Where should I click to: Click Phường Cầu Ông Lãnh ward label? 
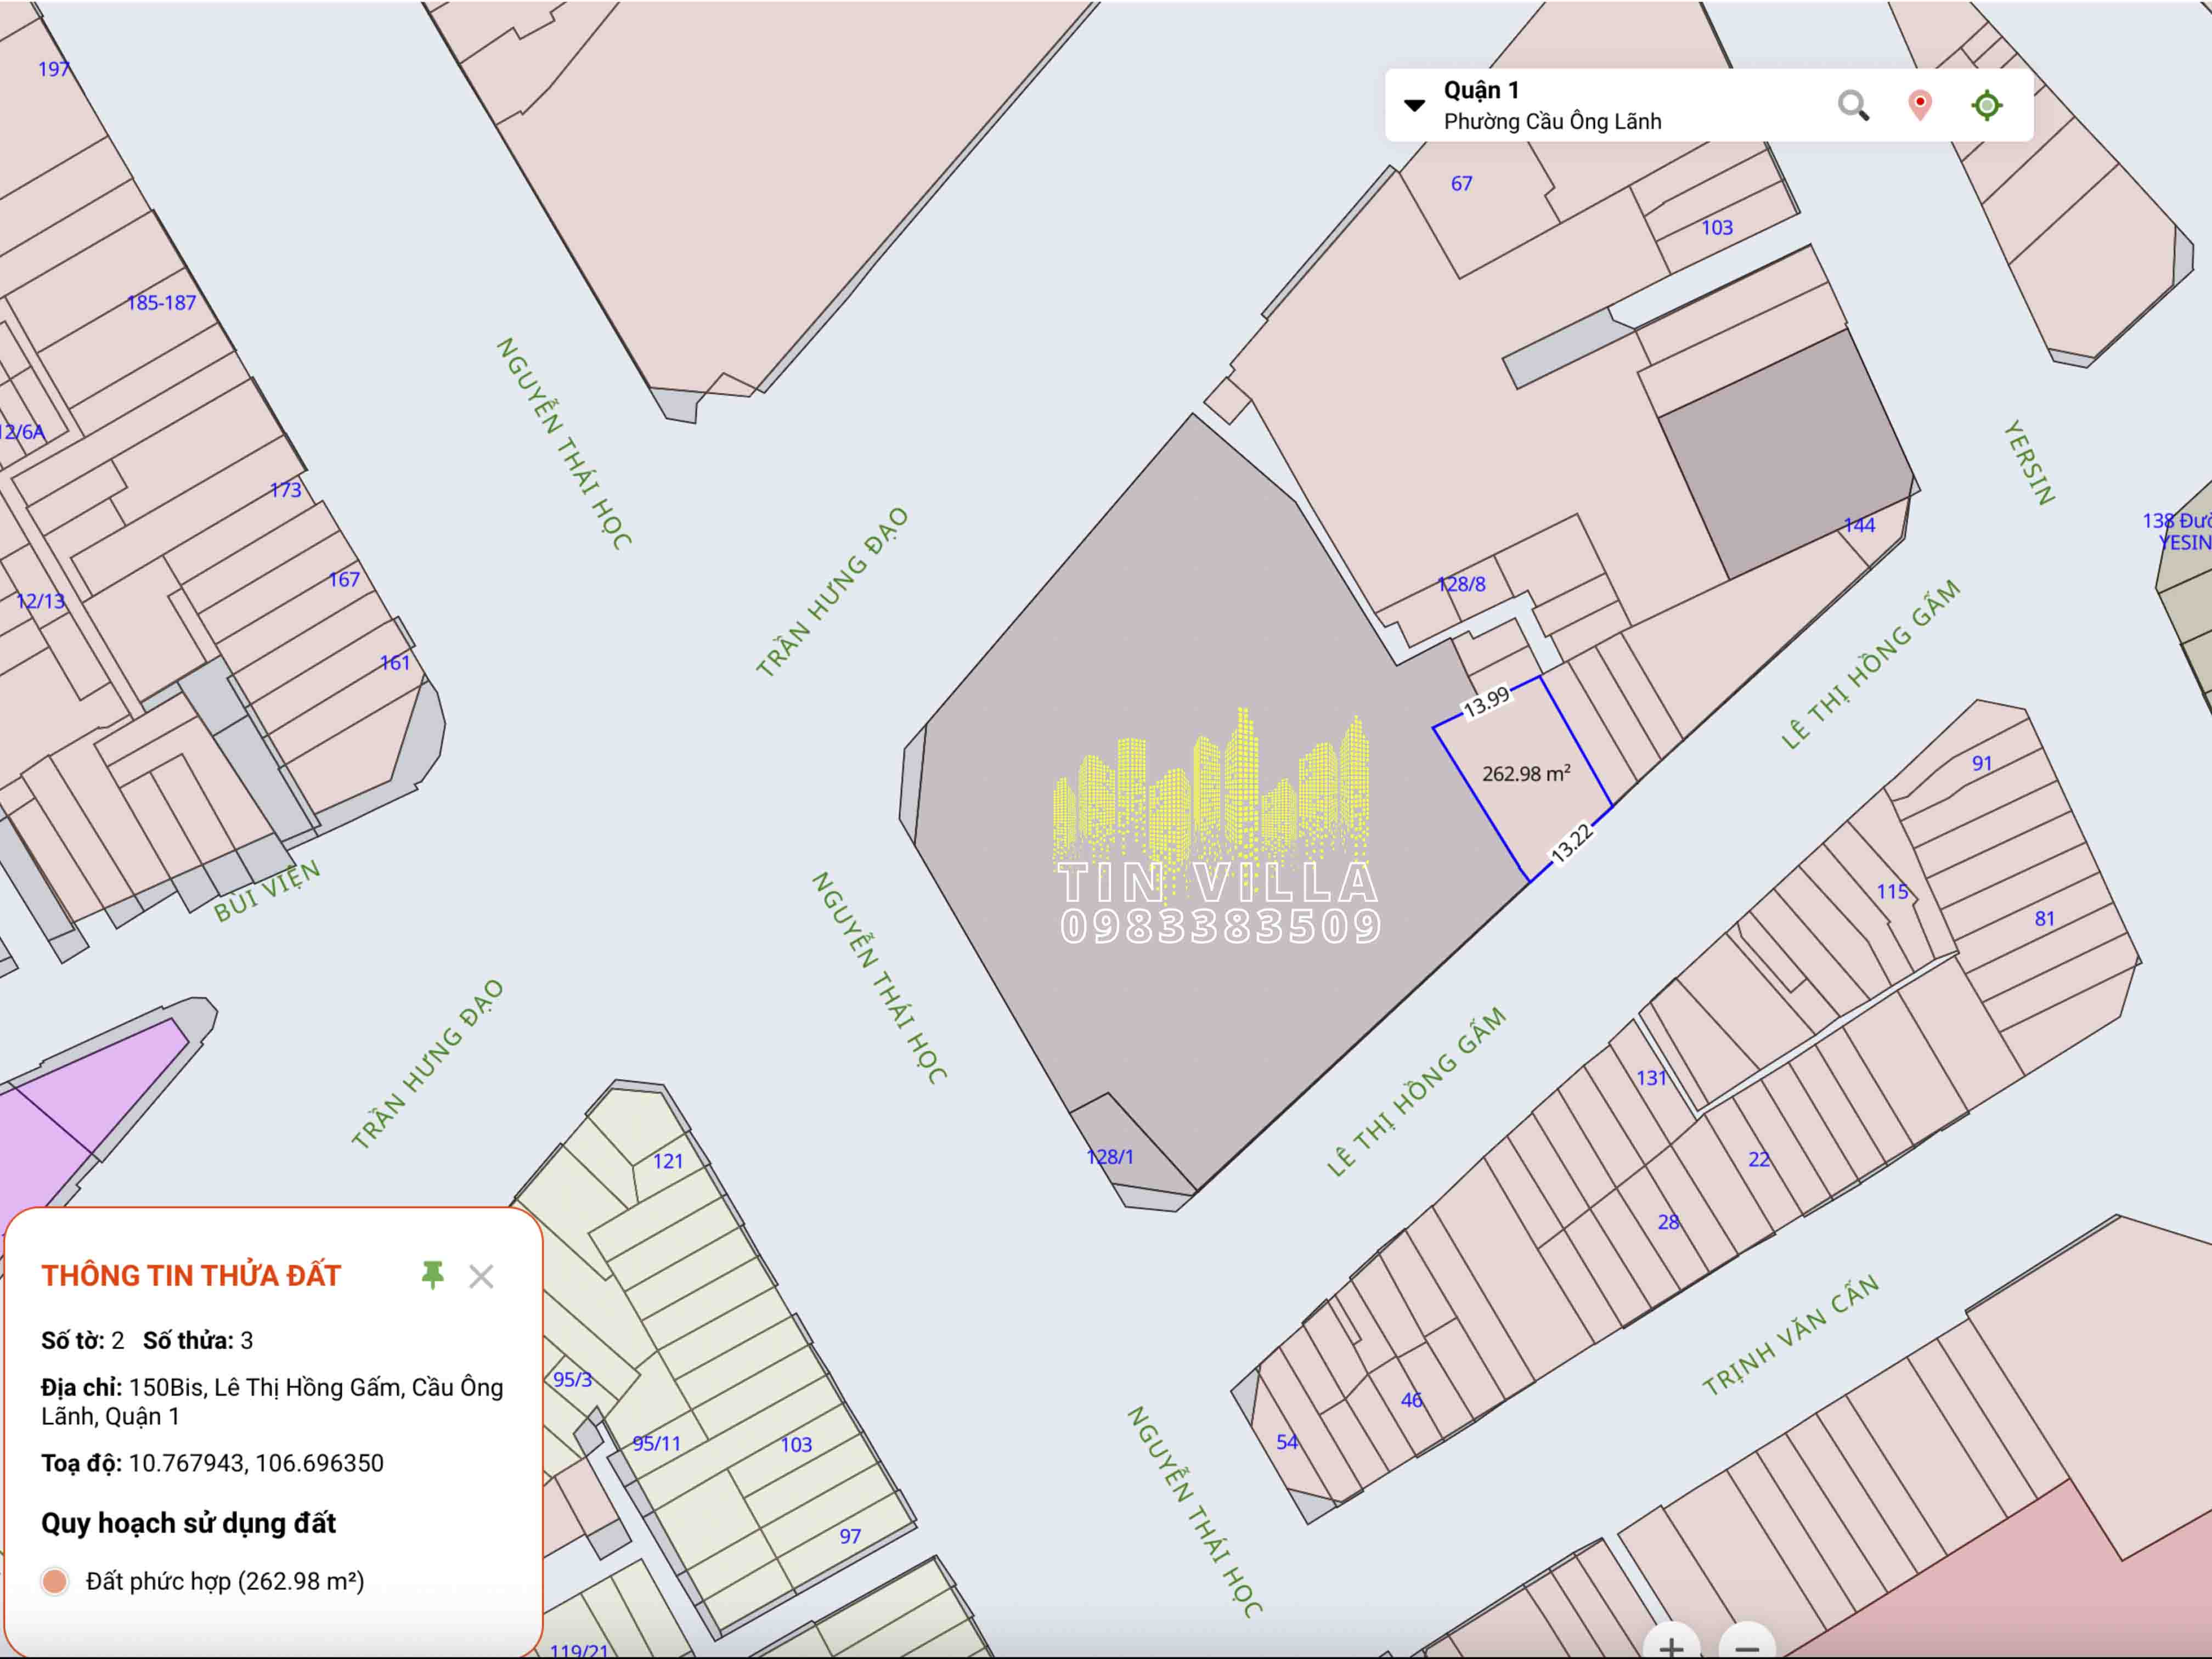click(1552, 122)
